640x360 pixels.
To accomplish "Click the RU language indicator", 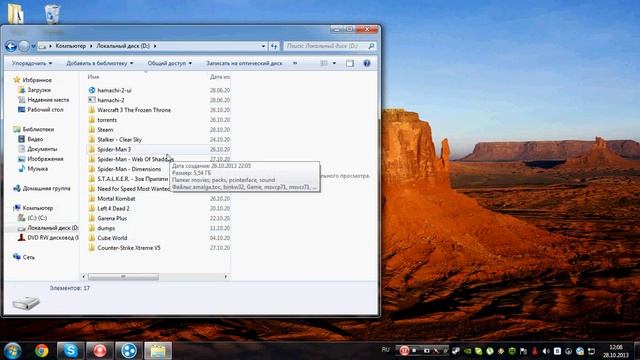I will tap(386, 350).
